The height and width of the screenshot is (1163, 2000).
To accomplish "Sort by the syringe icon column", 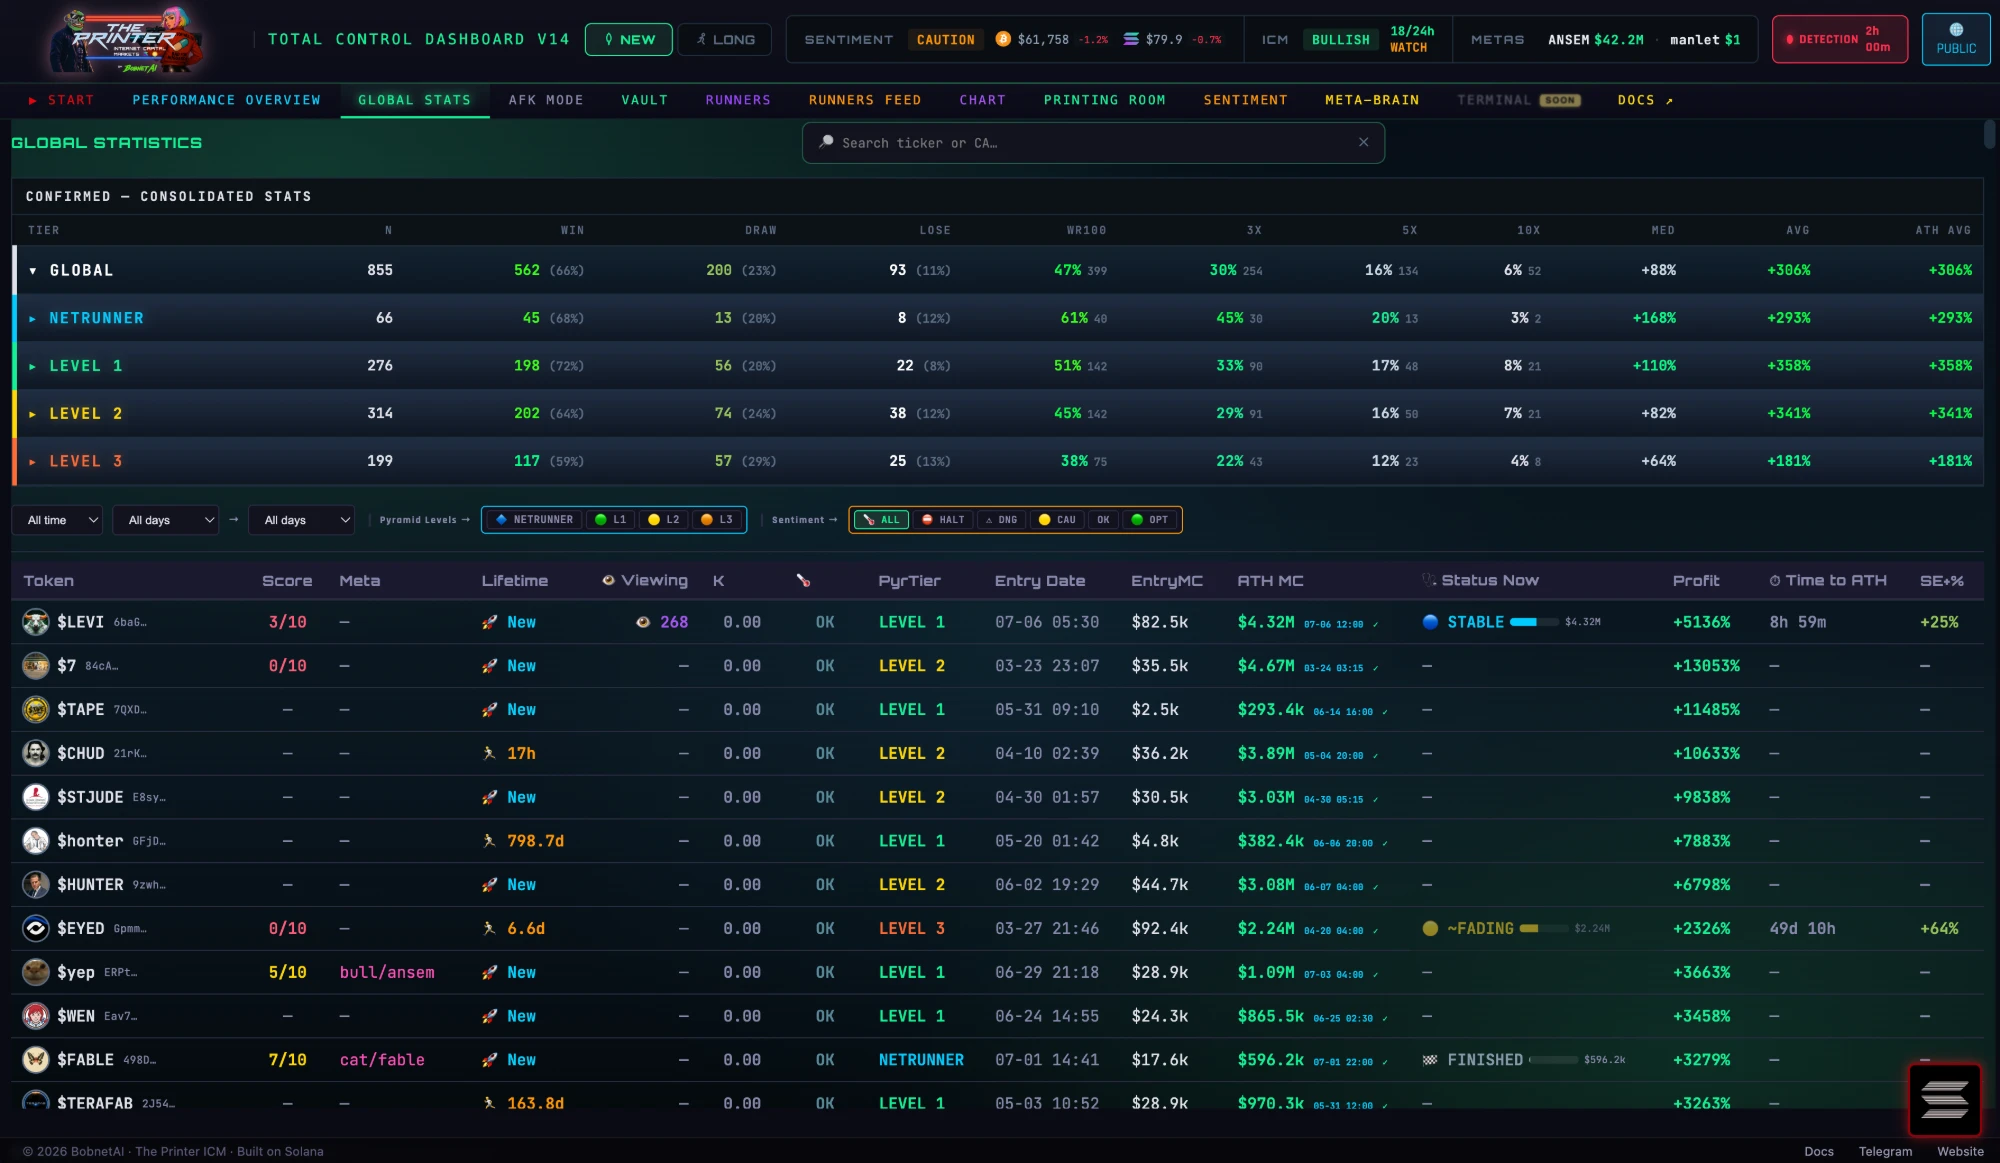I will [803, 580].
